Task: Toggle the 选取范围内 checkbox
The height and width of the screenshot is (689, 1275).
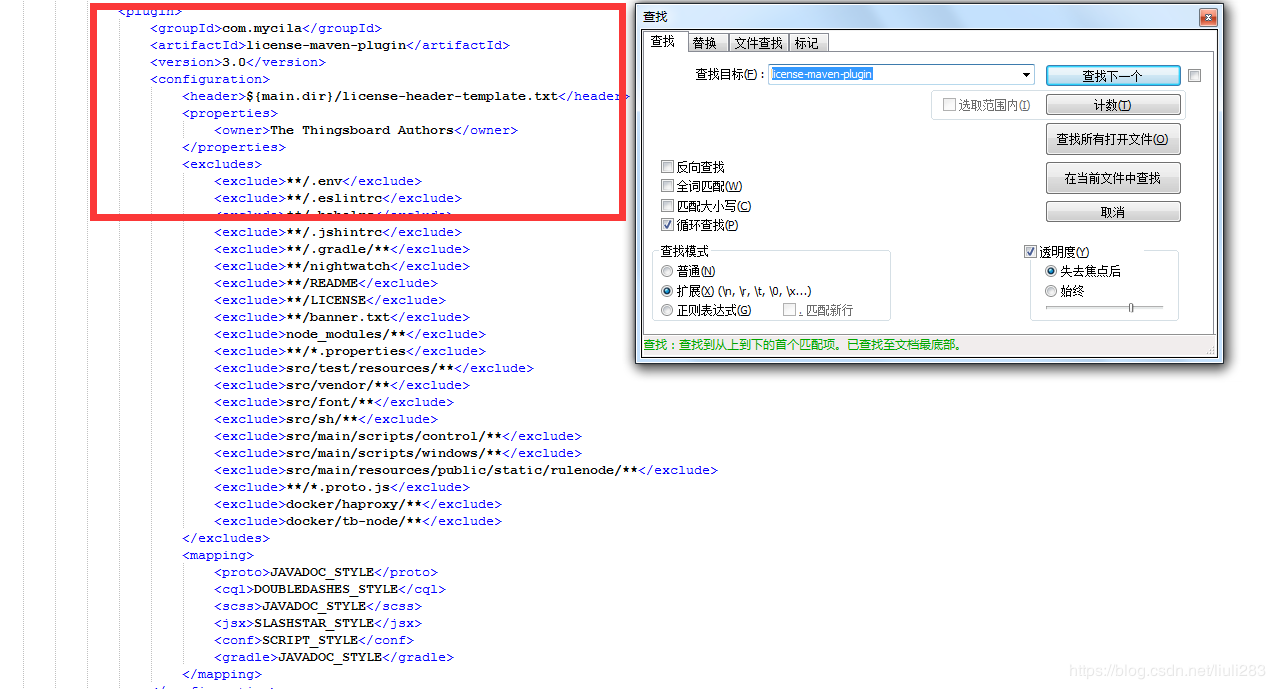Action: point(986,105)
